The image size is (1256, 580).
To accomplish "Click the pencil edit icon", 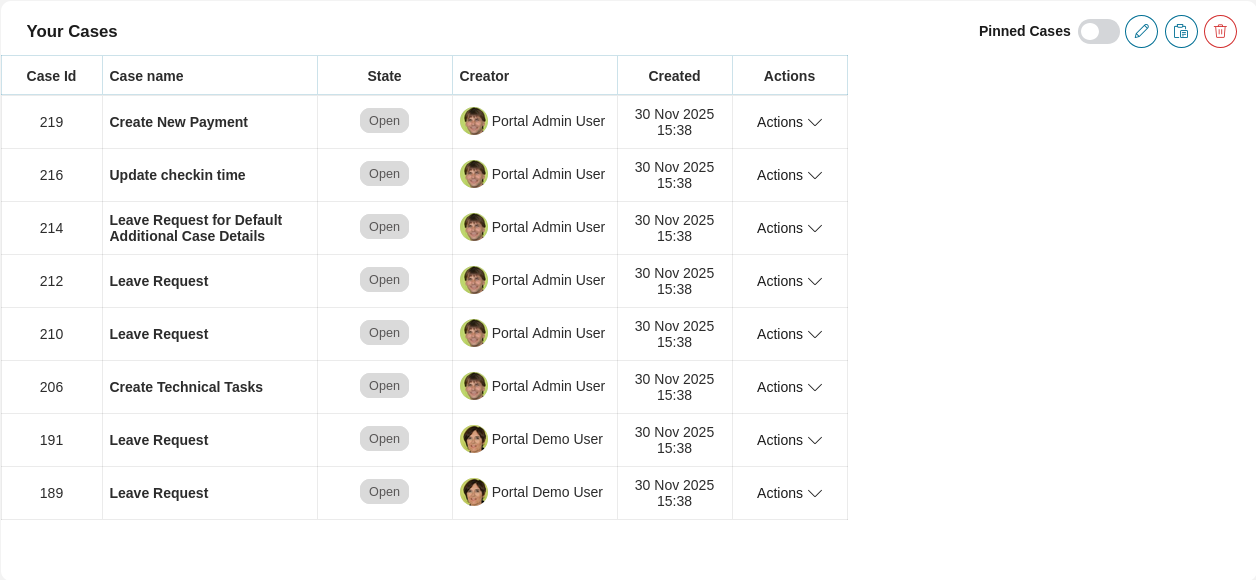I will [1141, 31].
